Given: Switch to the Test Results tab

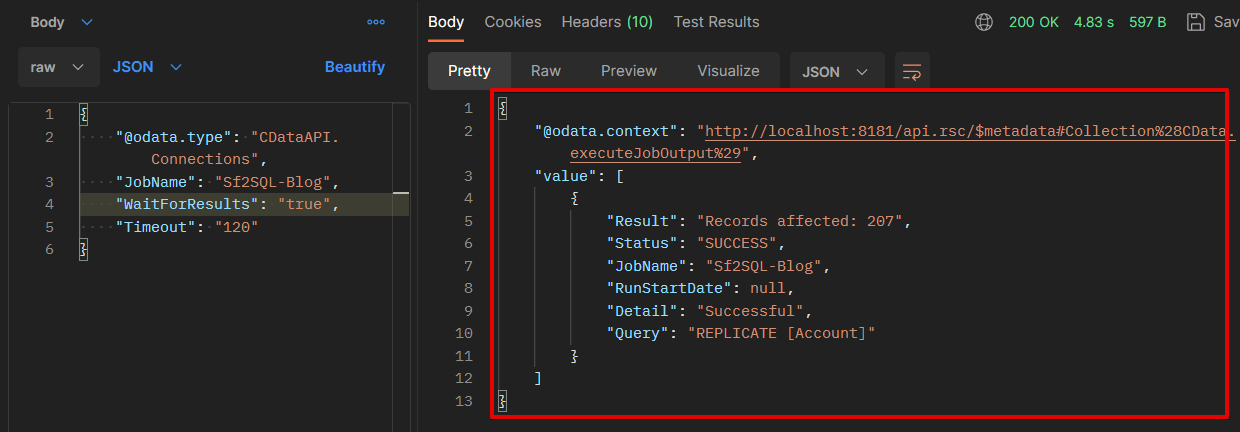Looking at the screenshot, I should click(x=716, y=22).
